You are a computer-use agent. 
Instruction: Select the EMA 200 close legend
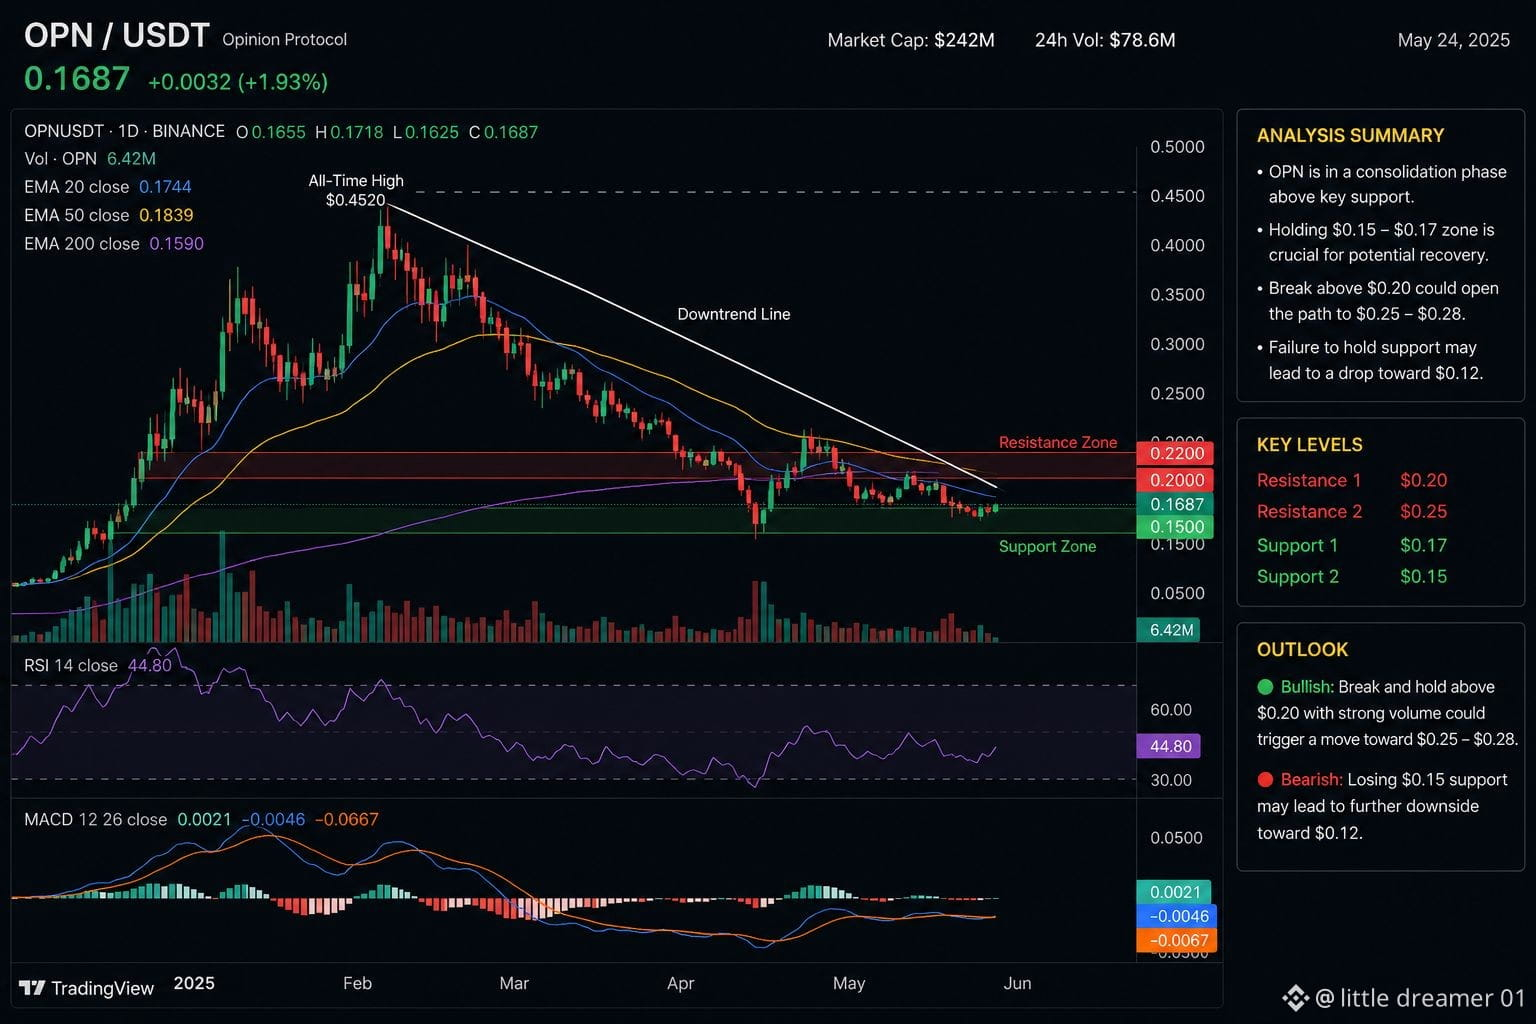(114, 244)
